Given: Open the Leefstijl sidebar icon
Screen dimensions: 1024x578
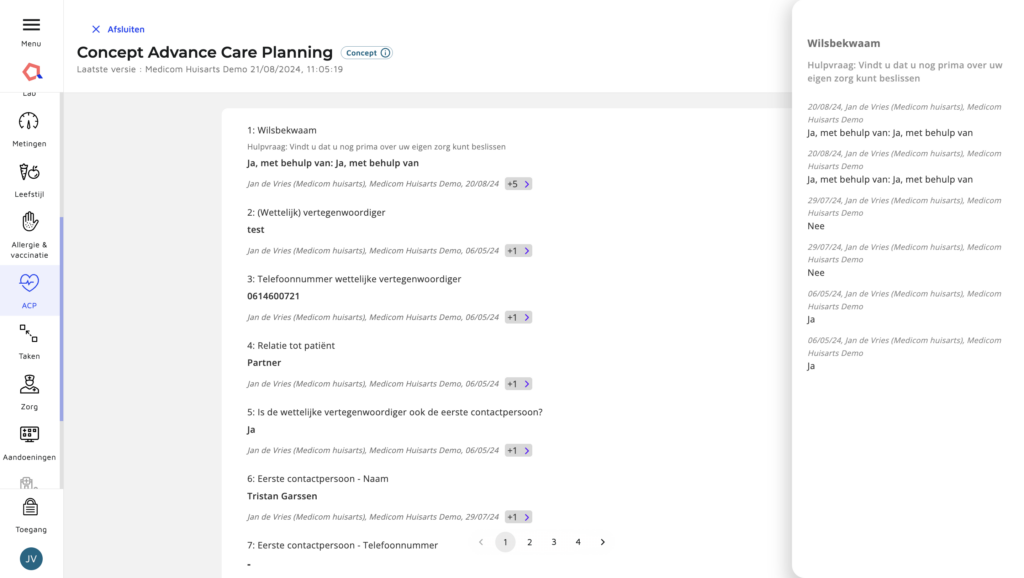Looking at the screenshot, I should coord(29,172).
